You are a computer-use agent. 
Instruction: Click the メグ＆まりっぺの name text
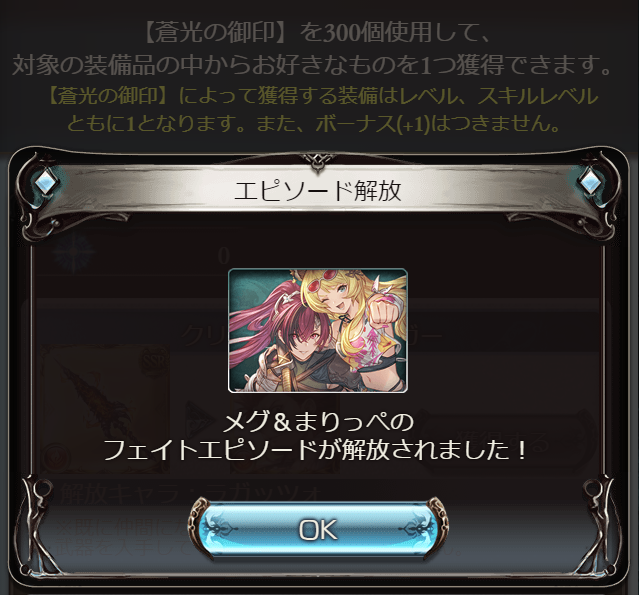318,422
